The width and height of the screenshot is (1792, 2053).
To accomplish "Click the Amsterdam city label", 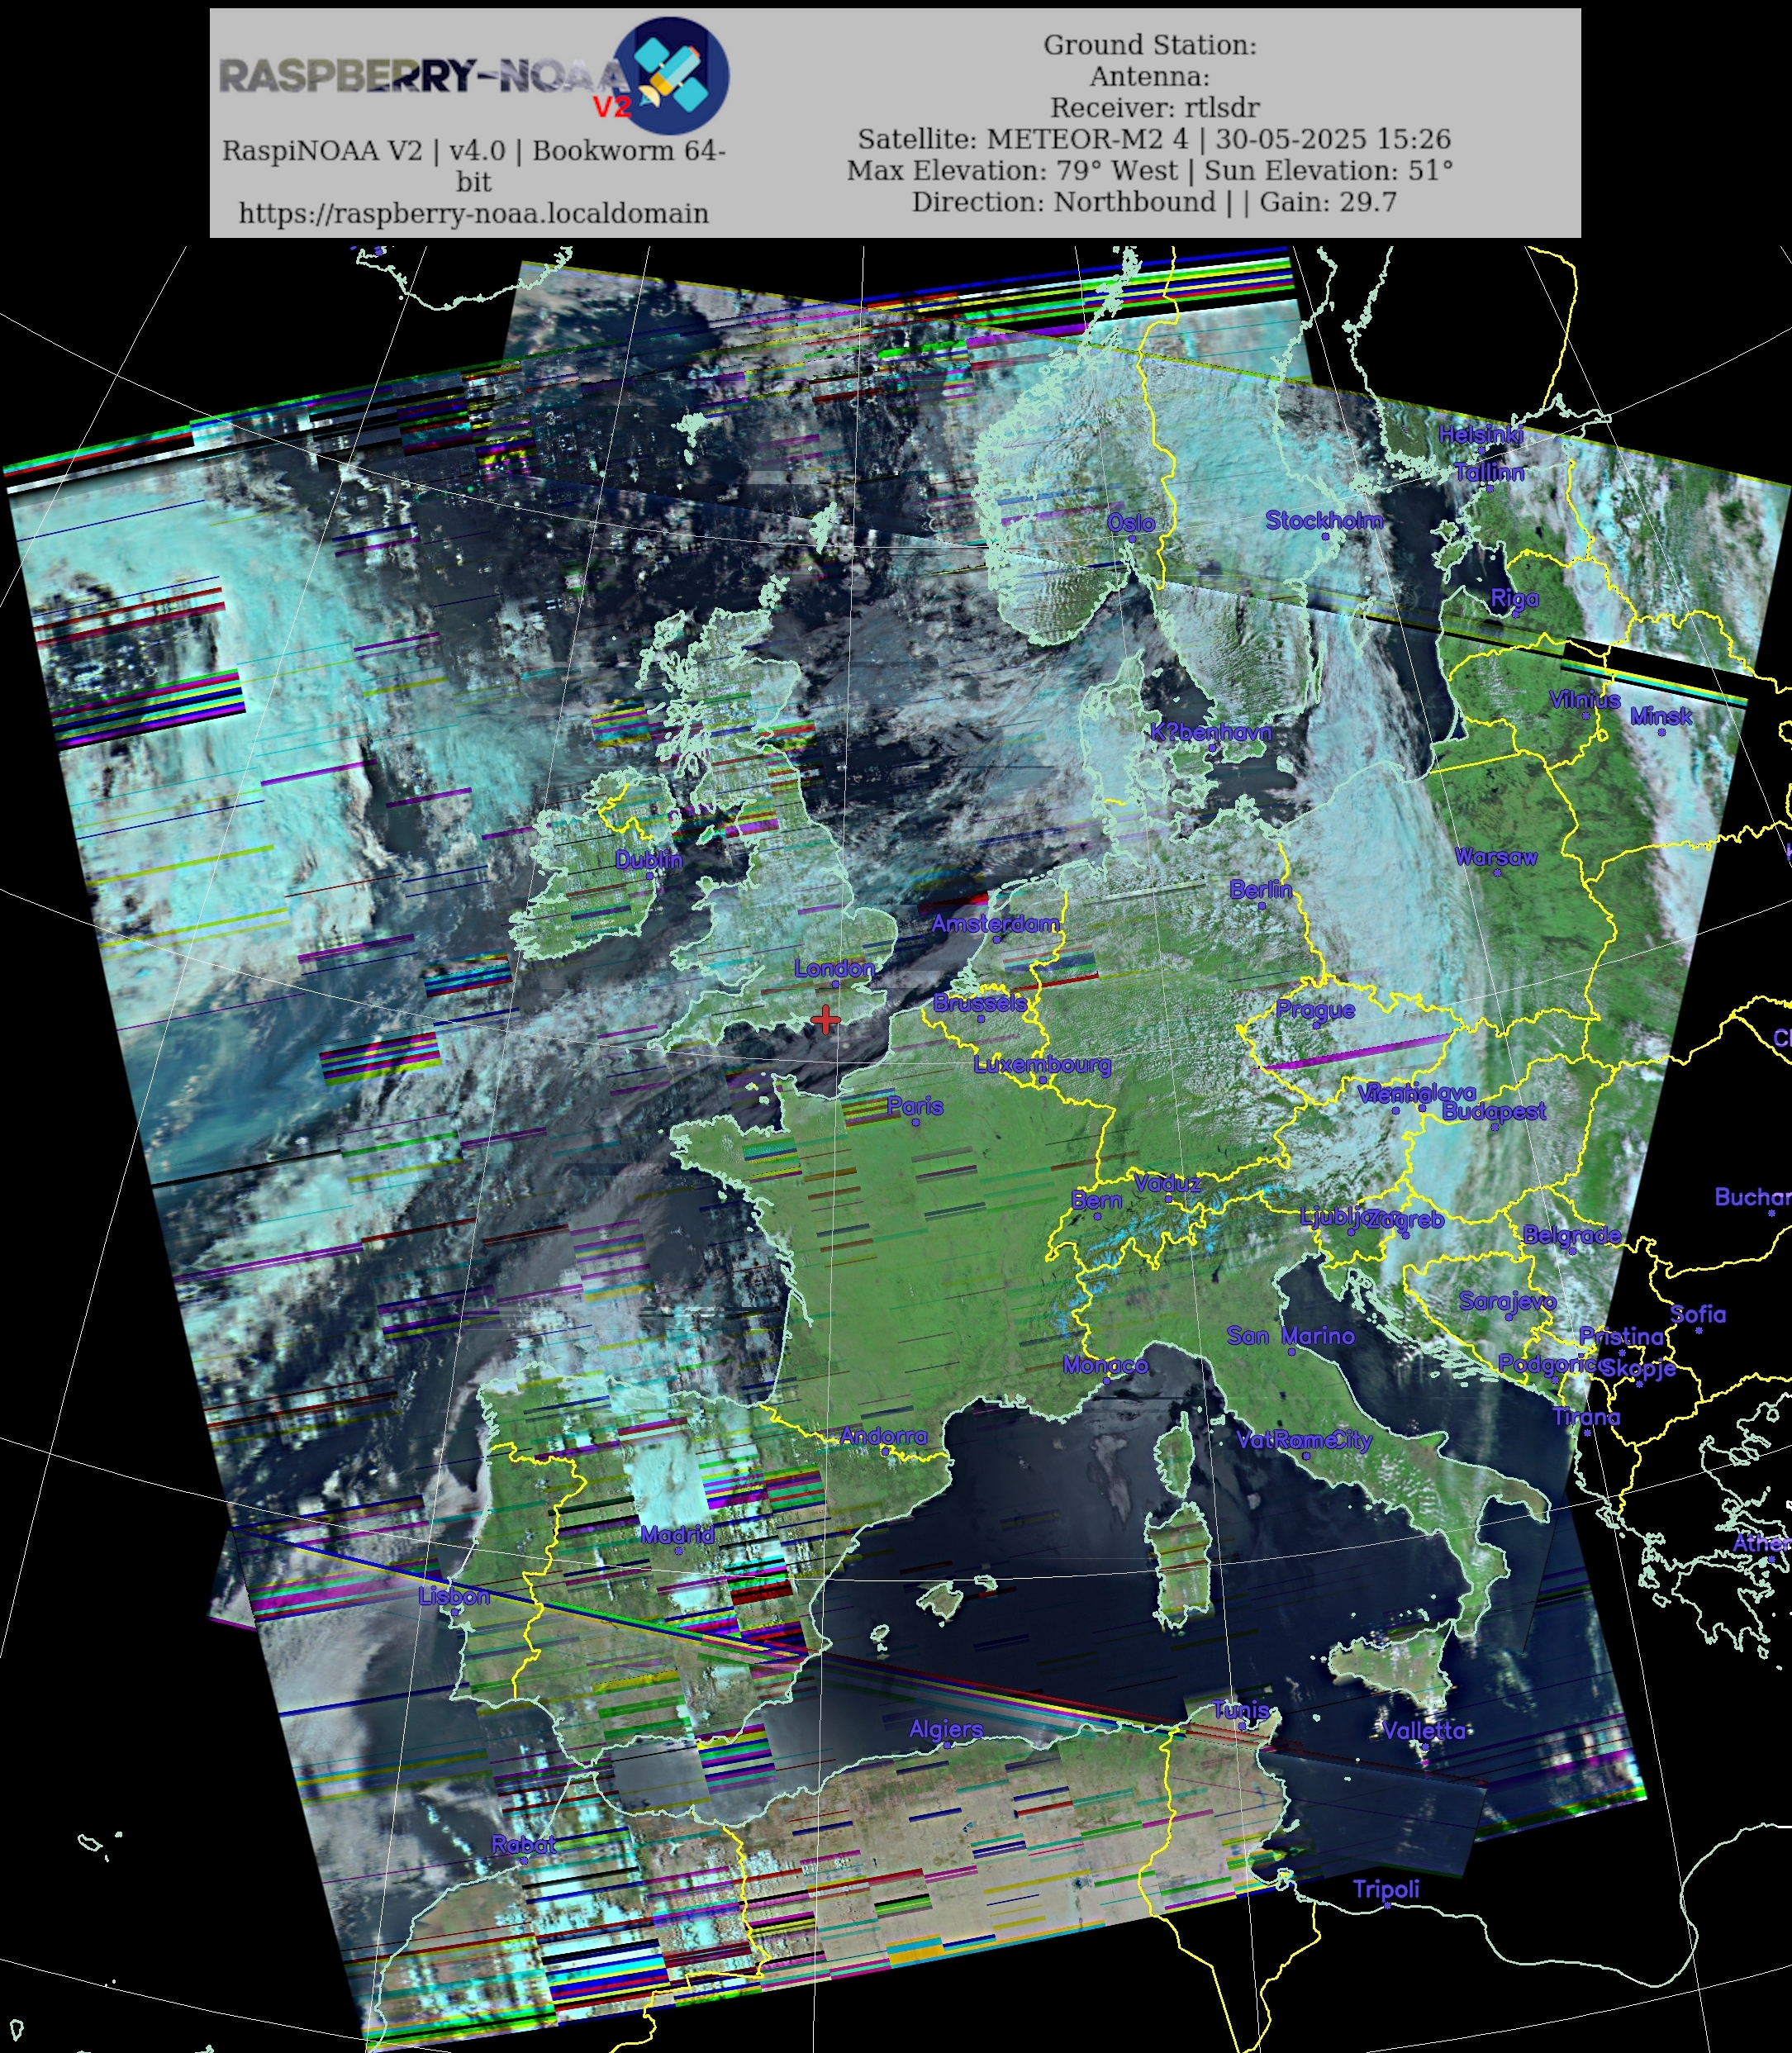I will (995, 924).
